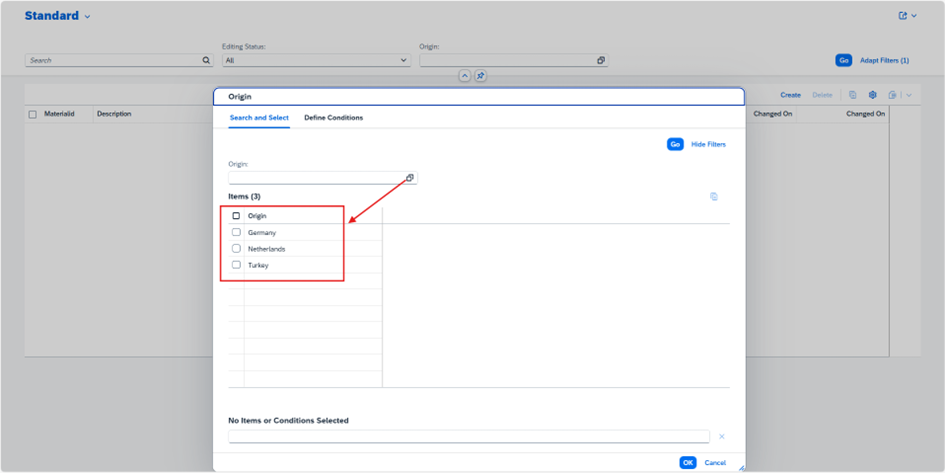Collapse the filter header with chevron
The height and width of the screenshot is (473, 945).
point(464,76)
